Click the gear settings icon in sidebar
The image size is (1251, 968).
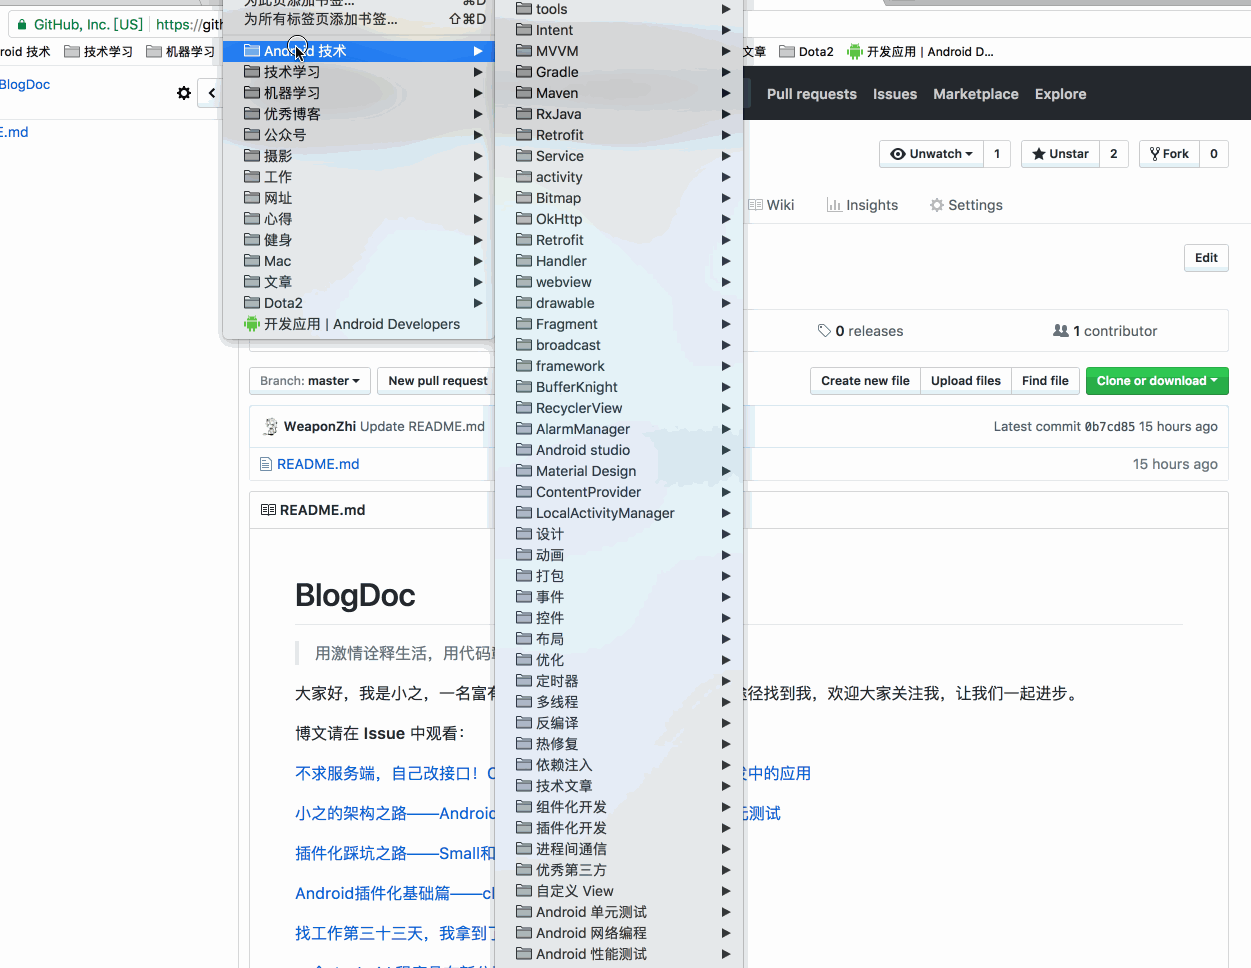coord(184,93)
